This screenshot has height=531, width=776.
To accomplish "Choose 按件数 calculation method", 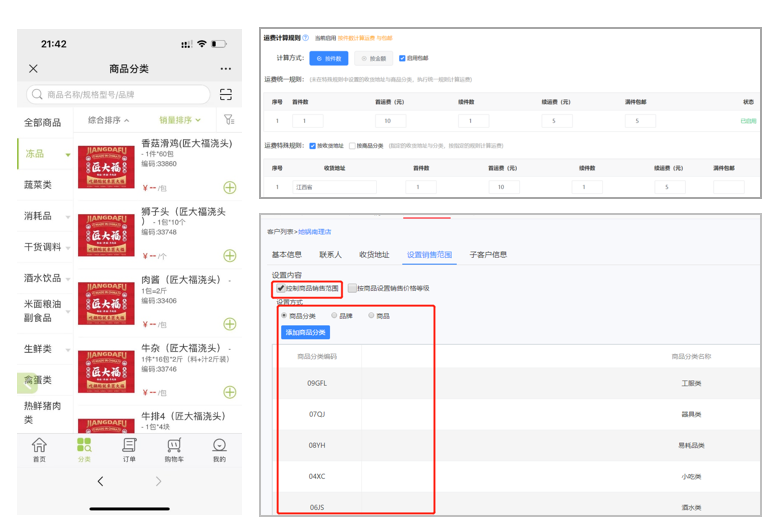I will click(x=329, y=58).
